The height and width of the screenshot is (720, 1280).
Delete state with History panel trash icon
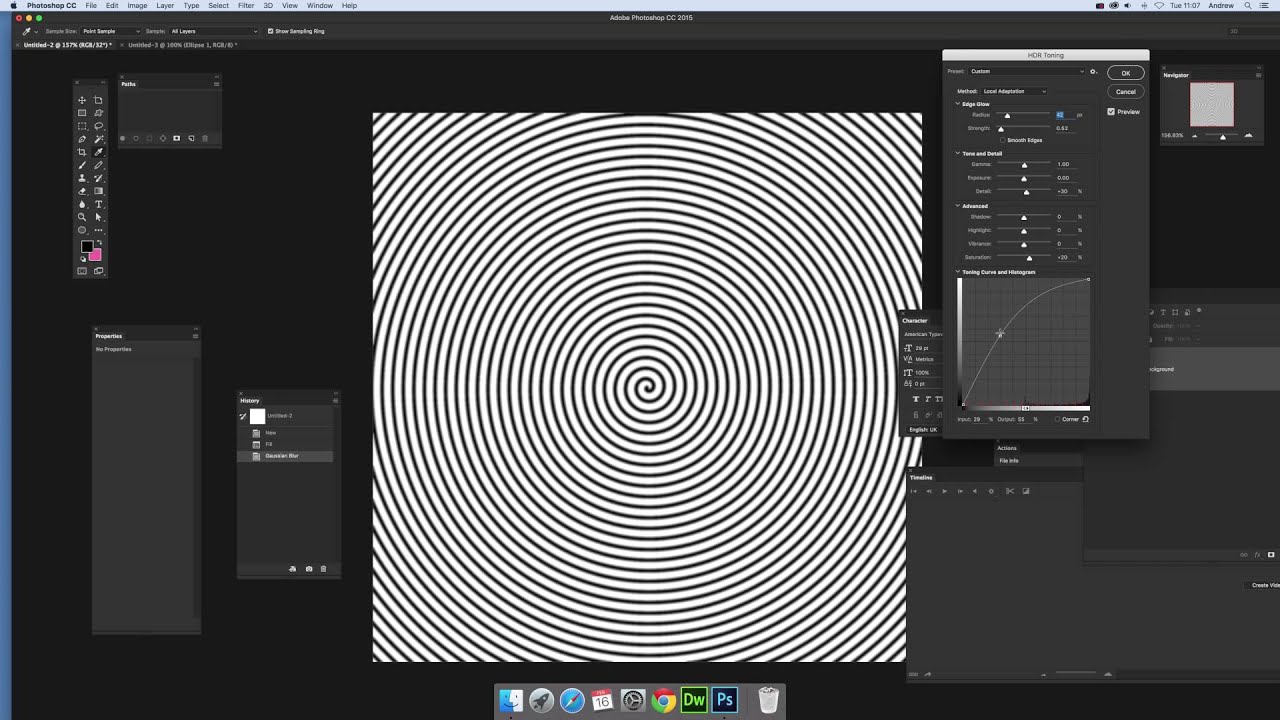(323, 569)
